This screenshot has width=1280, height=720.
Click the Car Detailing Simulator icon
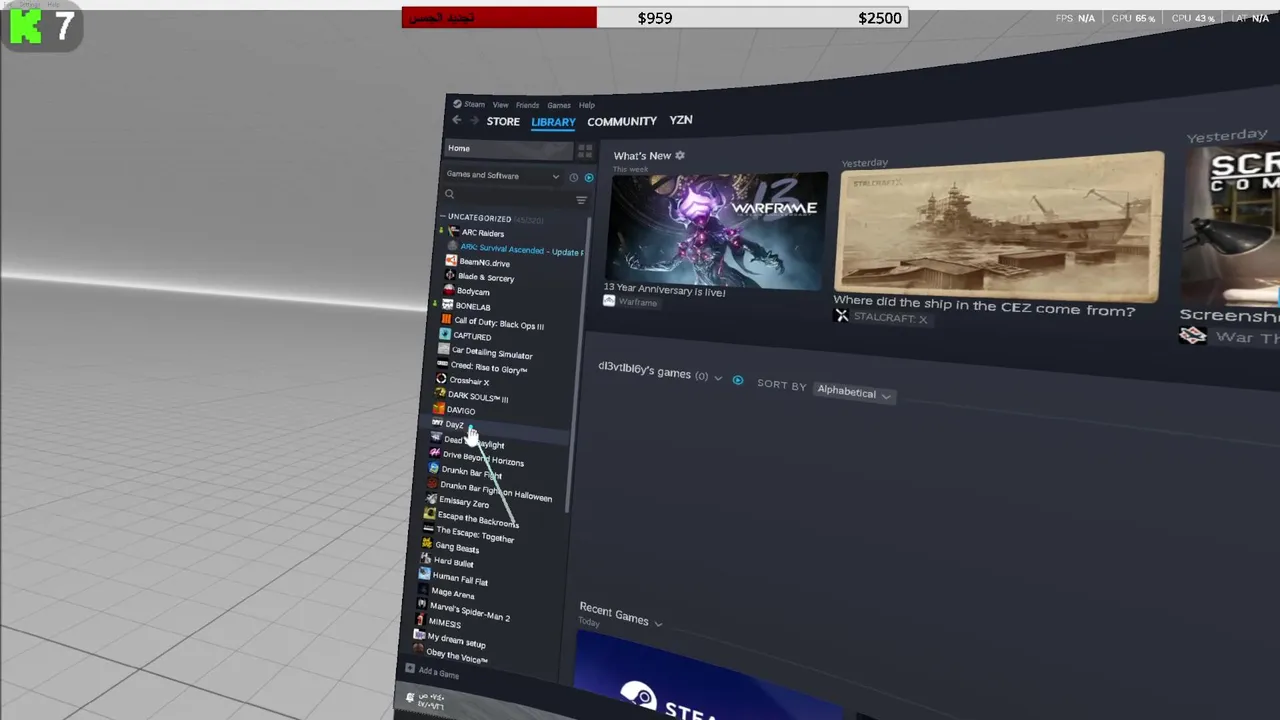point(444,349)
